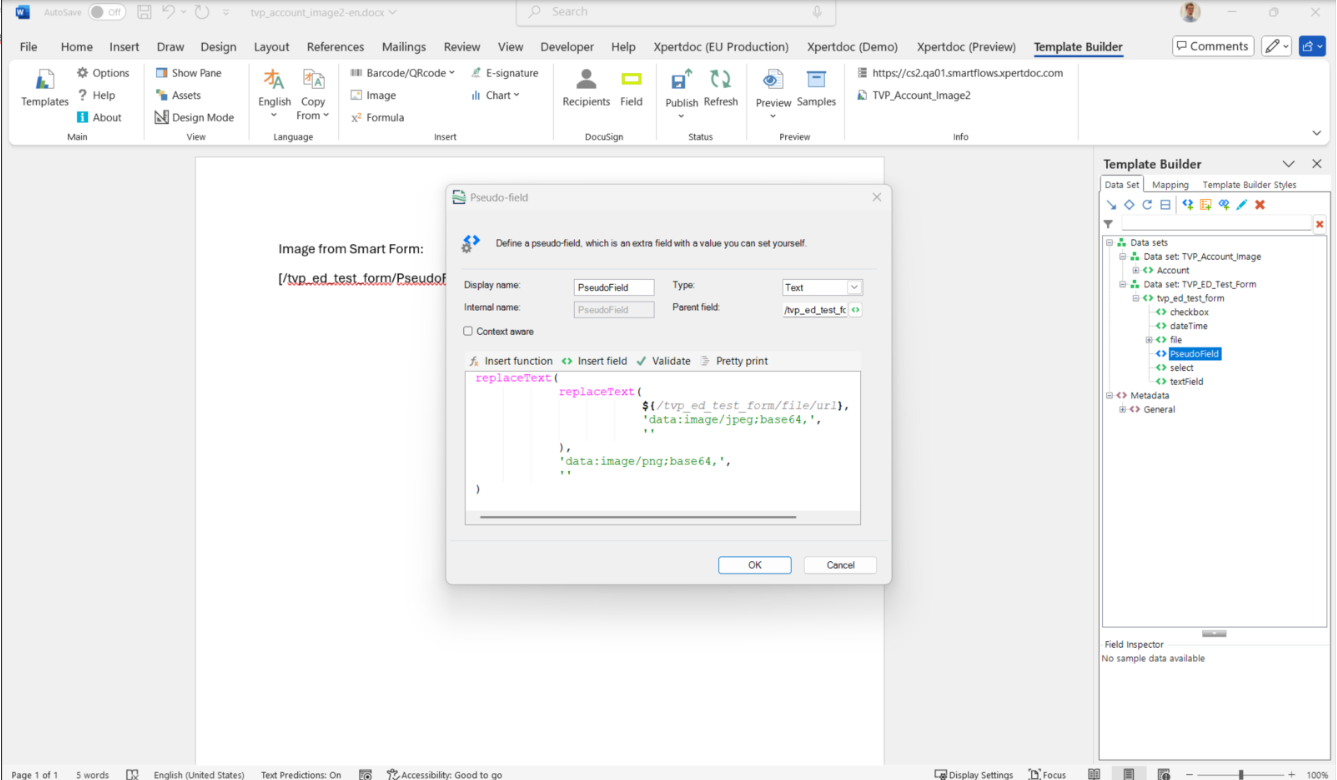Click OK in the Pseudo-field dialog
Screen dimensions: 1337x780
(x=755, y=565)
